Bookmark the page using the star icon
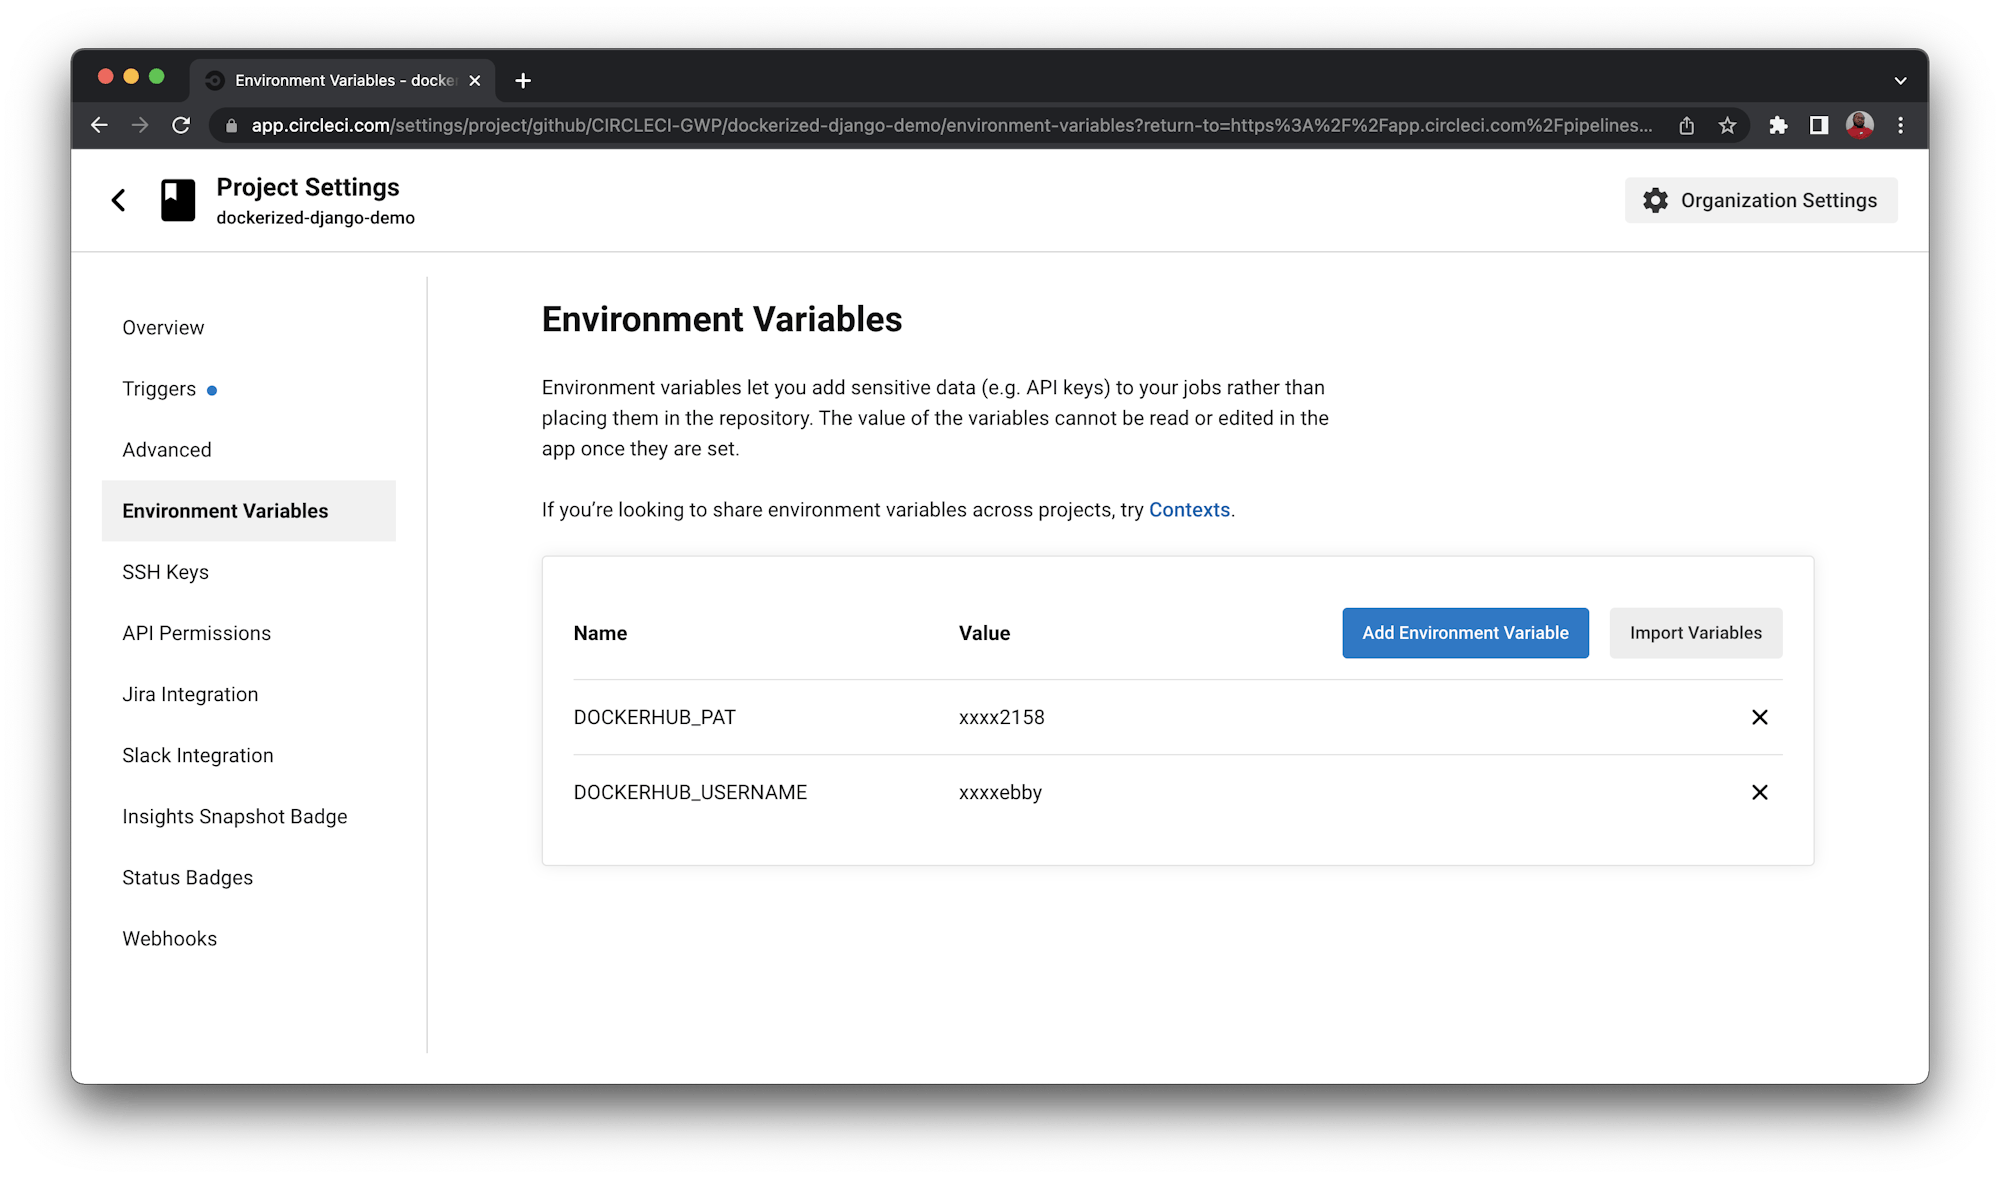This screenshot has height=1178, width=2000. click(x=1727, y=125)
